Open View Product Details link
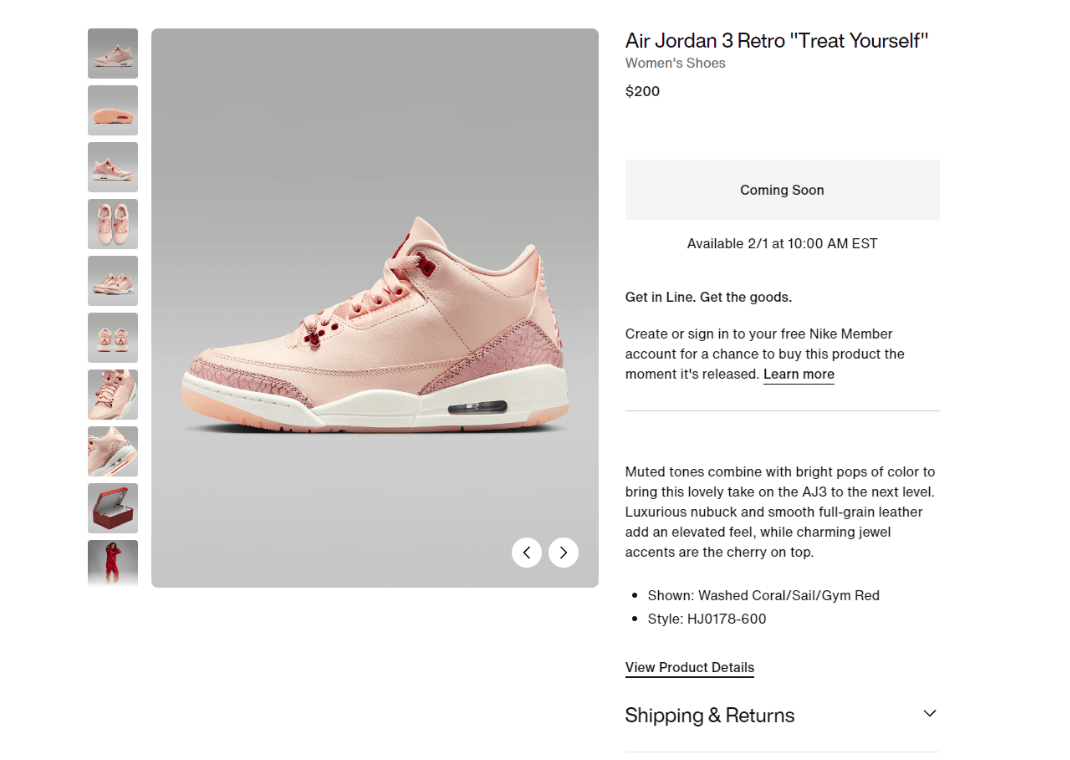Image resolution: width=1070 pixels, height=760 pixels. 689,667
